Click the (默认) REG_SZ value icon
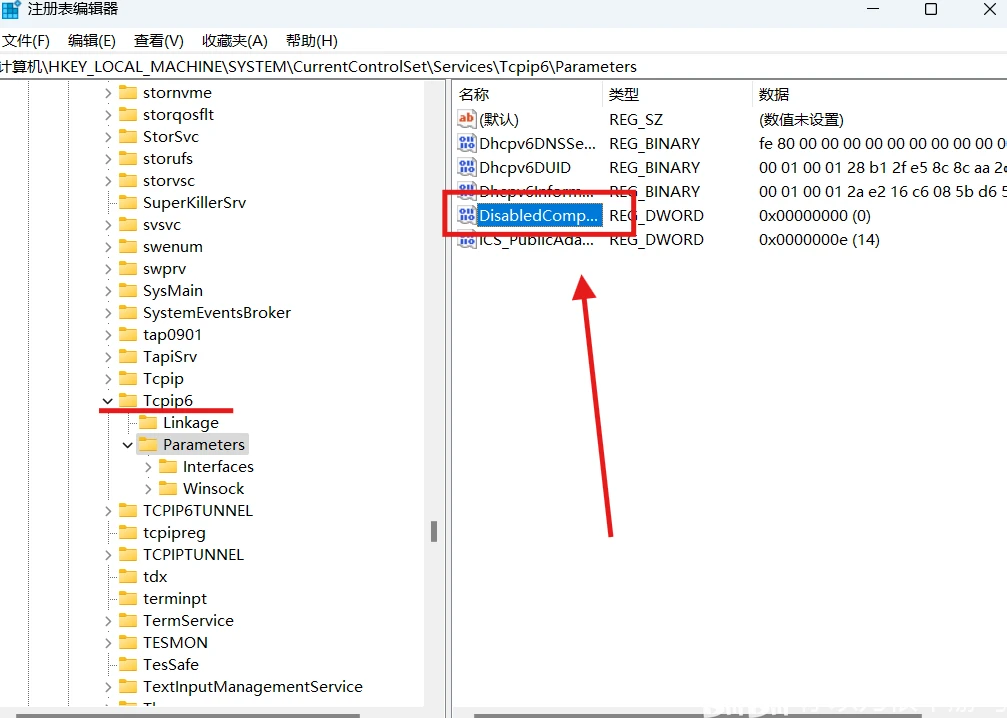The width and height of the screenshot is (1007, 718). (466, 119)
